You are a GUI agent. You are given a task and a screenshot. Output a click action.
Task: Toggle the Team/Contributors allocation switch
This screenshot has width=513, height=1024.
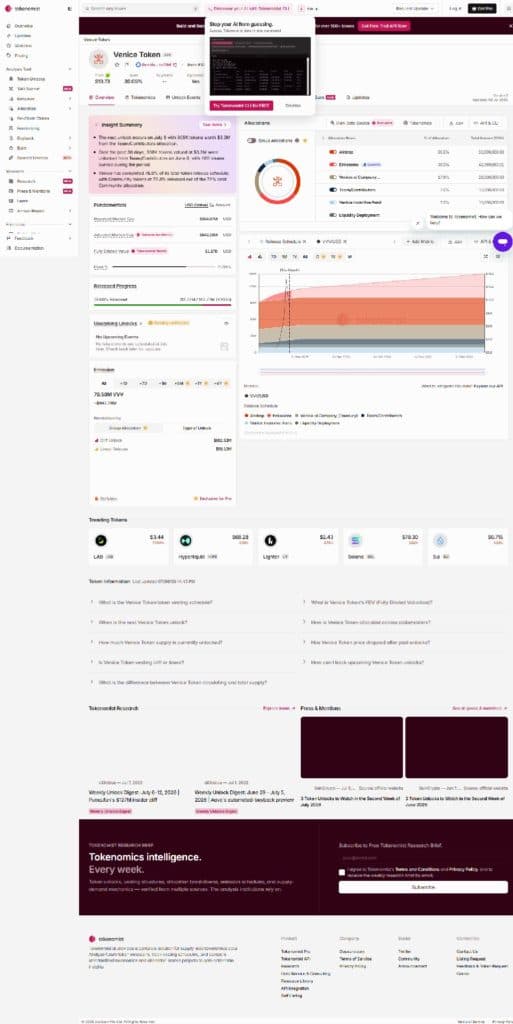[x=333, y=189]
